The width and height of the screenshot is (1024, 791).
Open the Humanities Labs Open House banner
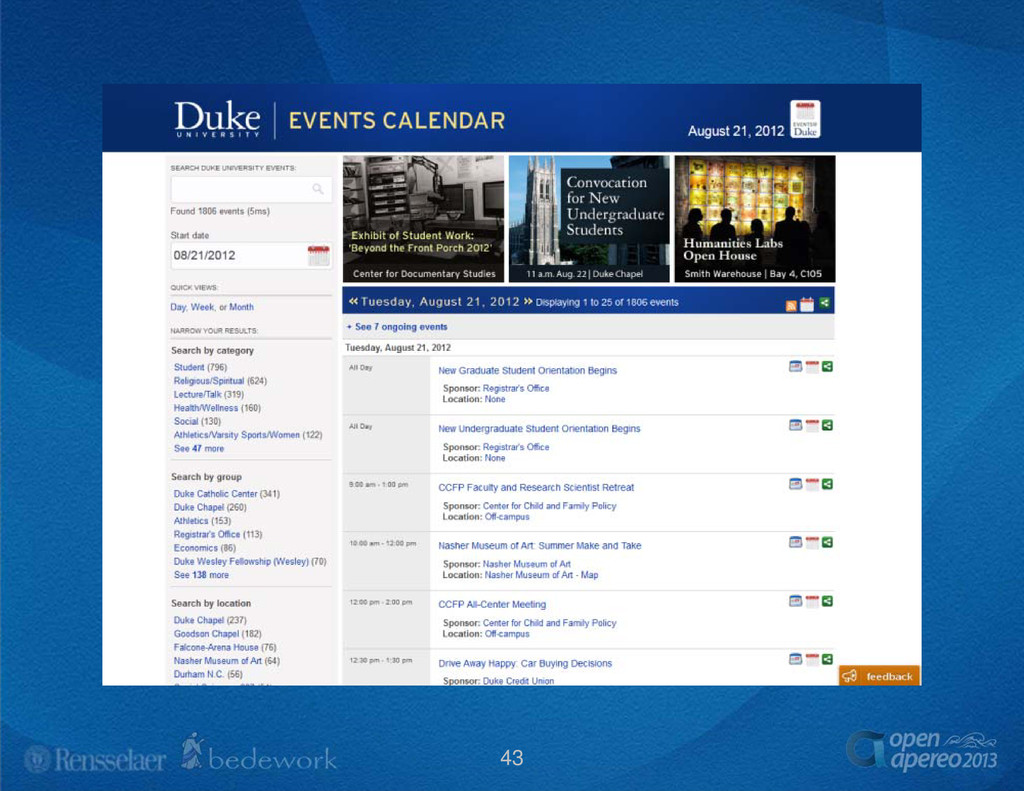pos(755,219)
